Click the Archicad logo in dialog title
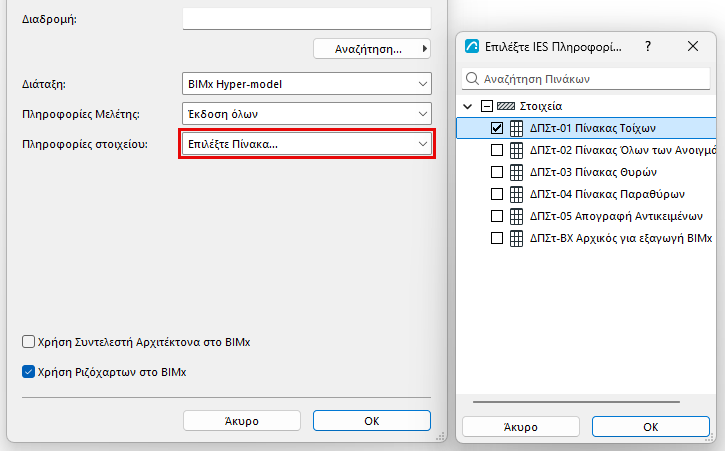 pyautogui.click(x=472, y=47)
